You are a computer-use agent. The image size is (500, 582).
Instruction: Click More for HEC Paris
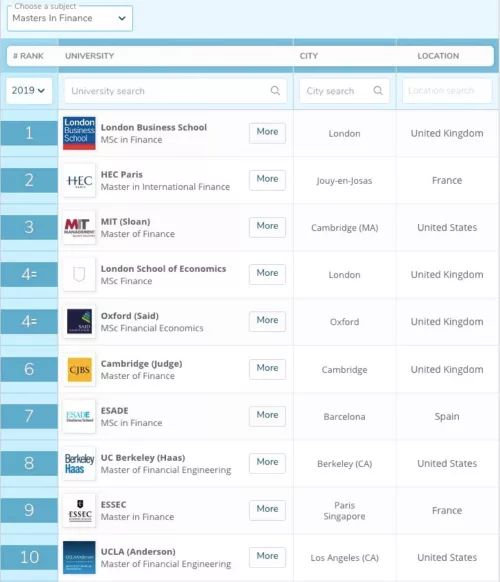[x=267, y=179]
